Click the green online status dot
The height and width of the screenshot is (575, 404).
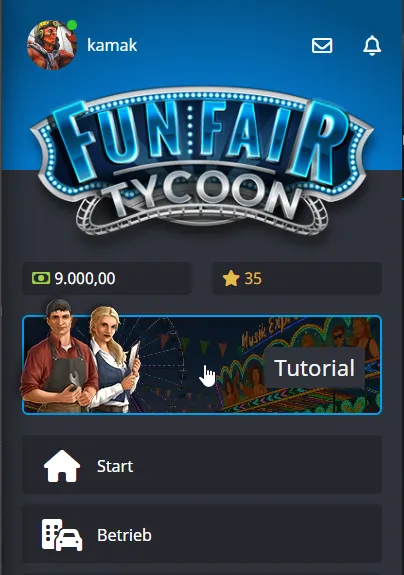point(72,25)
